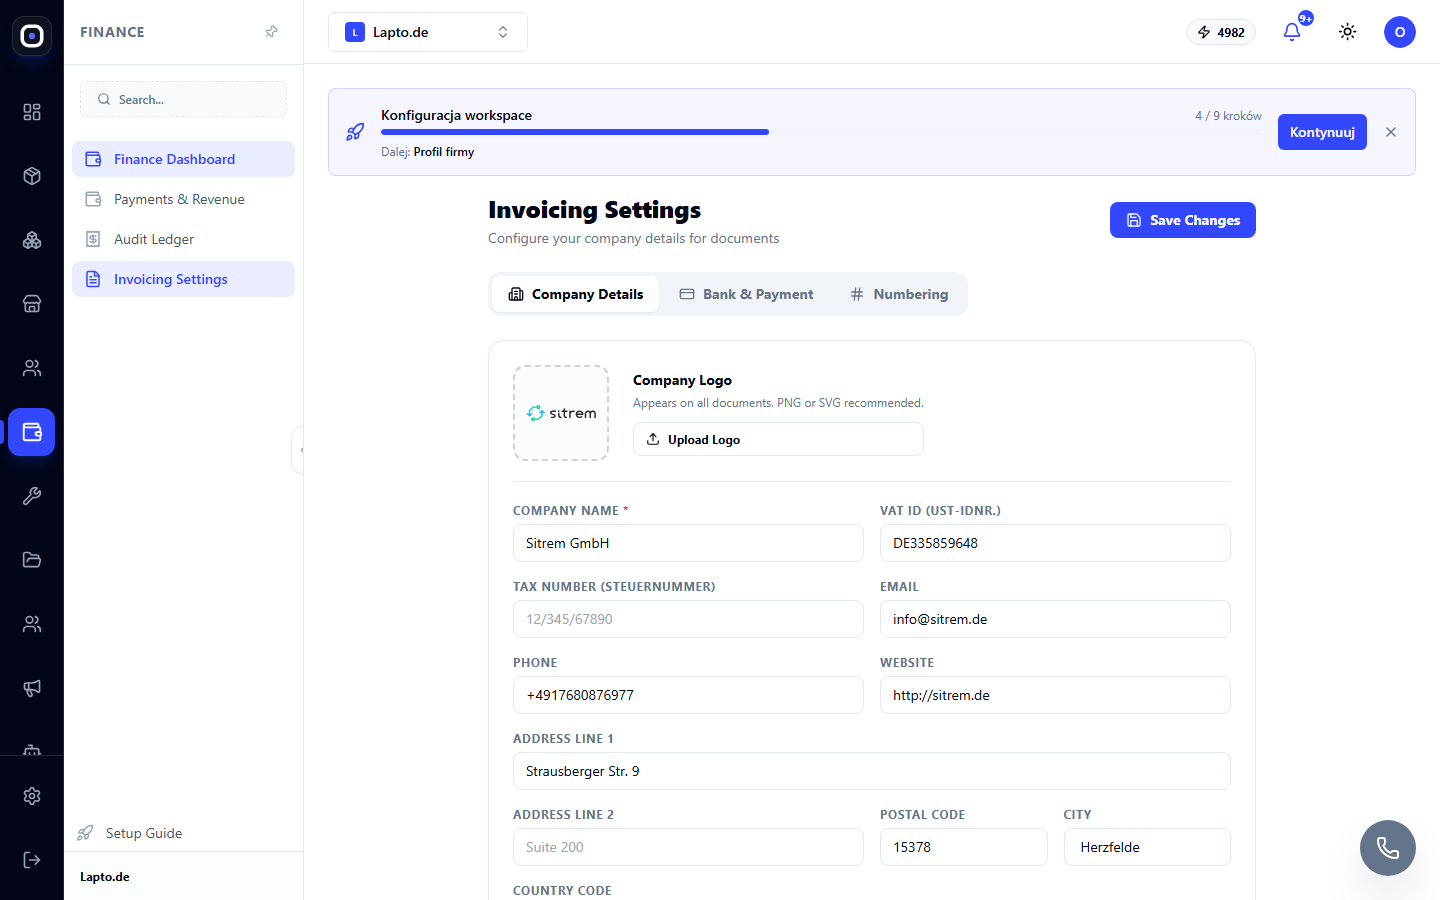1440x900 pixels.
Task: Open the team users icon below folder icon
Action: tap(32, 624)
